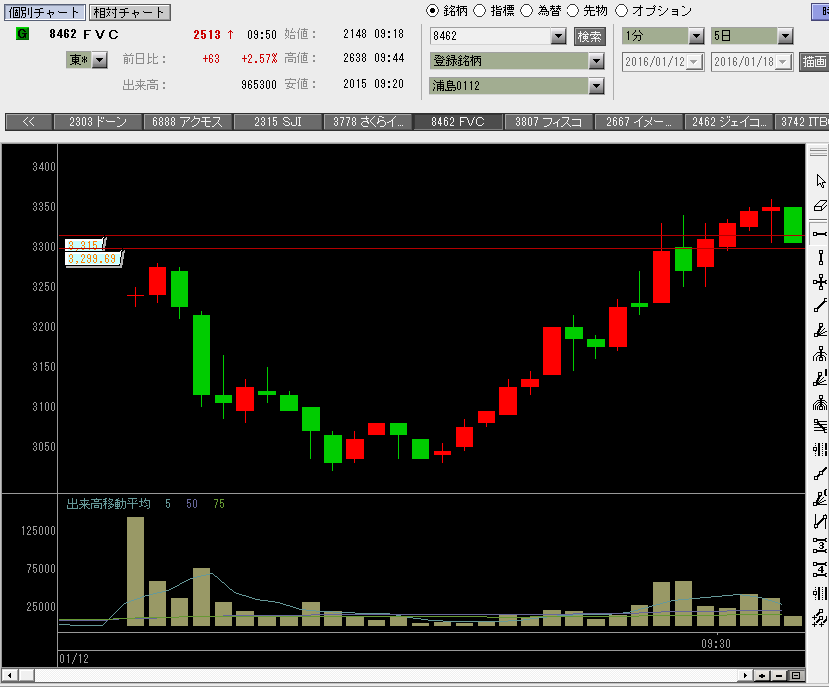Click the 50 period volume average label
The width and height of the screenshot is (829, 687).
192,504
